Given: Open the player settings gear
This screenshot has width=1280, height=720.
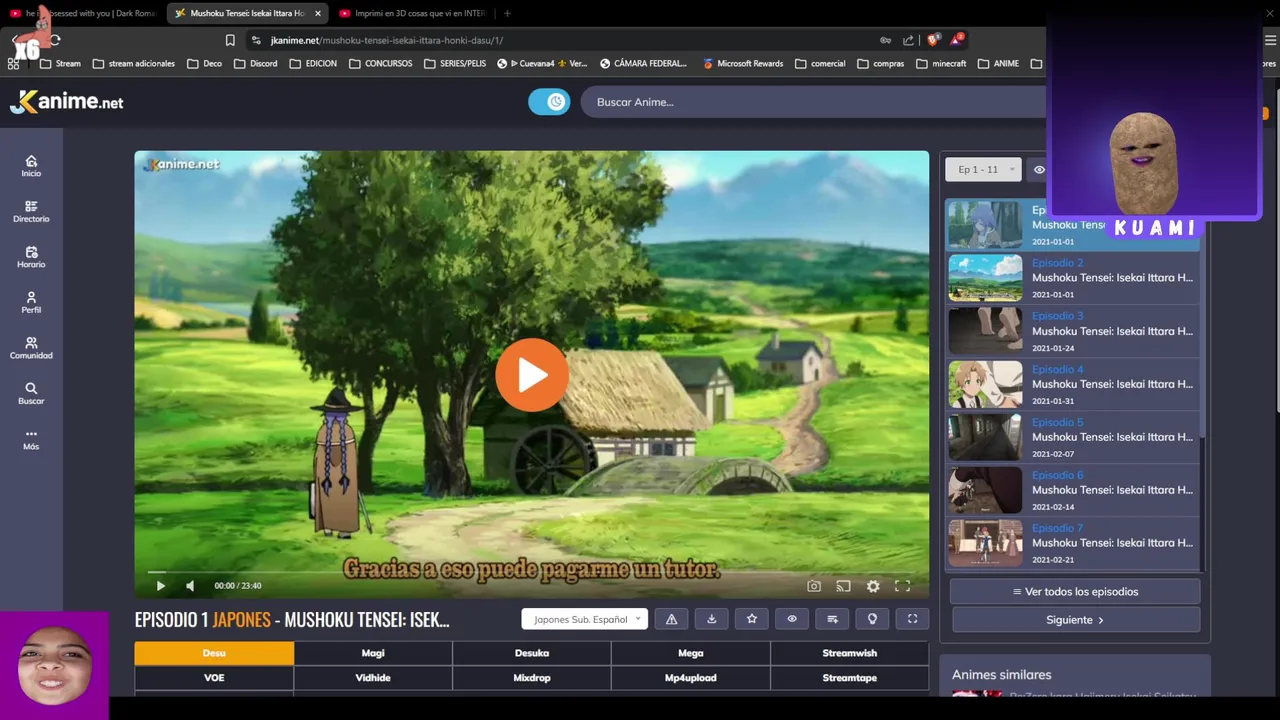Looking at the screenshot, I should point(873,586).
